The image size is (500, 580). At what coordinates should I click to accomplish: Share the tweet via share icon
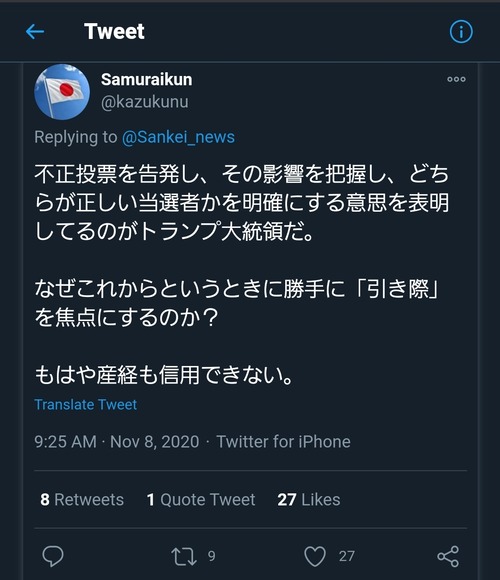[x=448, y=556]
